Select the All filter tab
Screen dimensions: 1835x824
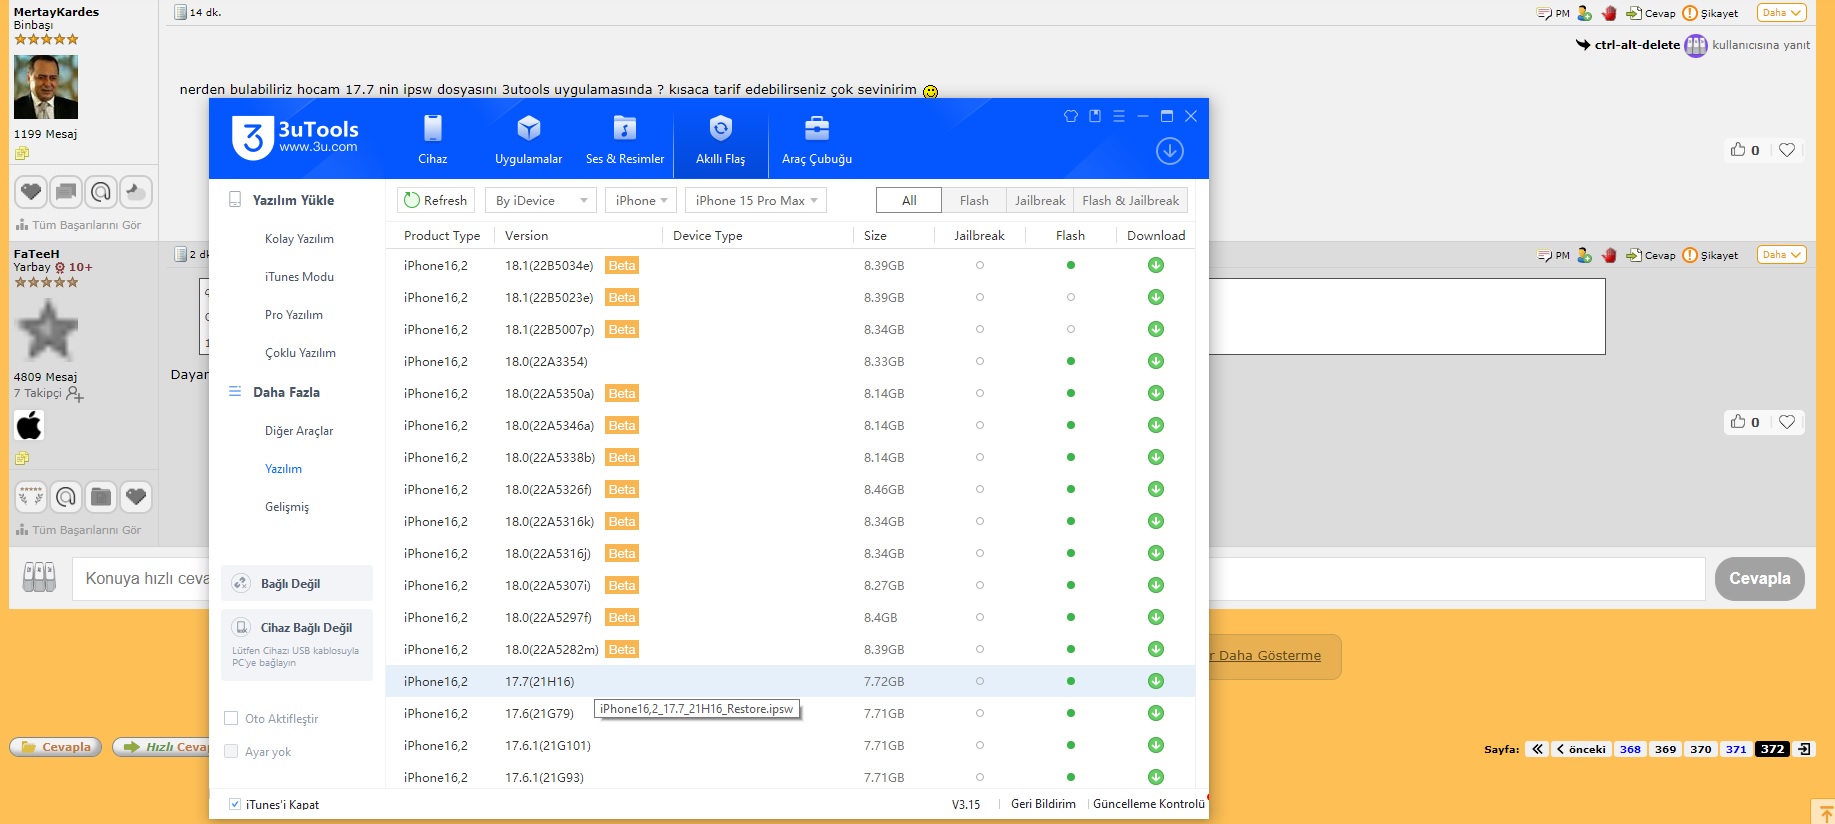click(909, 200)
